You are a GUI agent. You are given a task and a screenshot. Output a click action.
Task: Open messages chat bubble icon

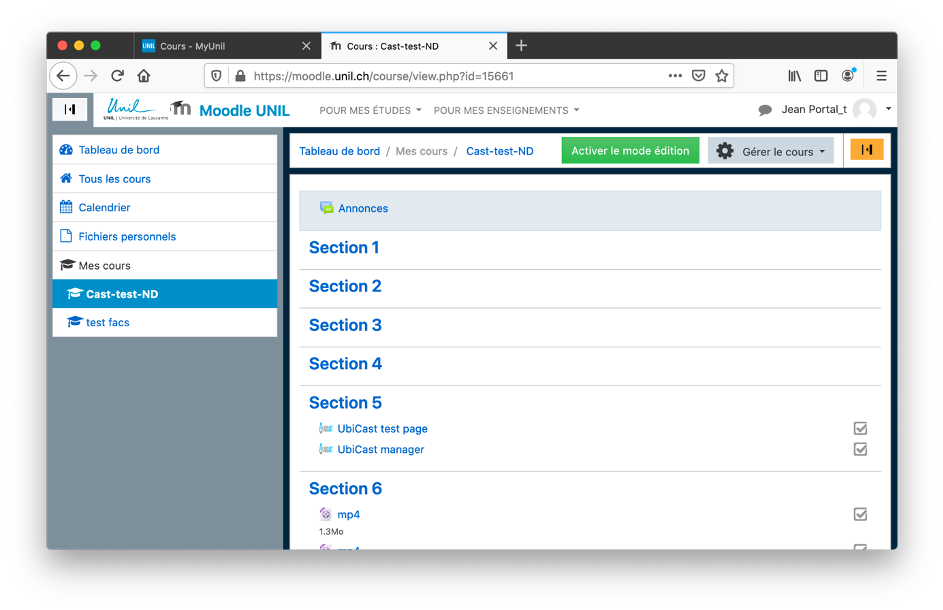765,110
